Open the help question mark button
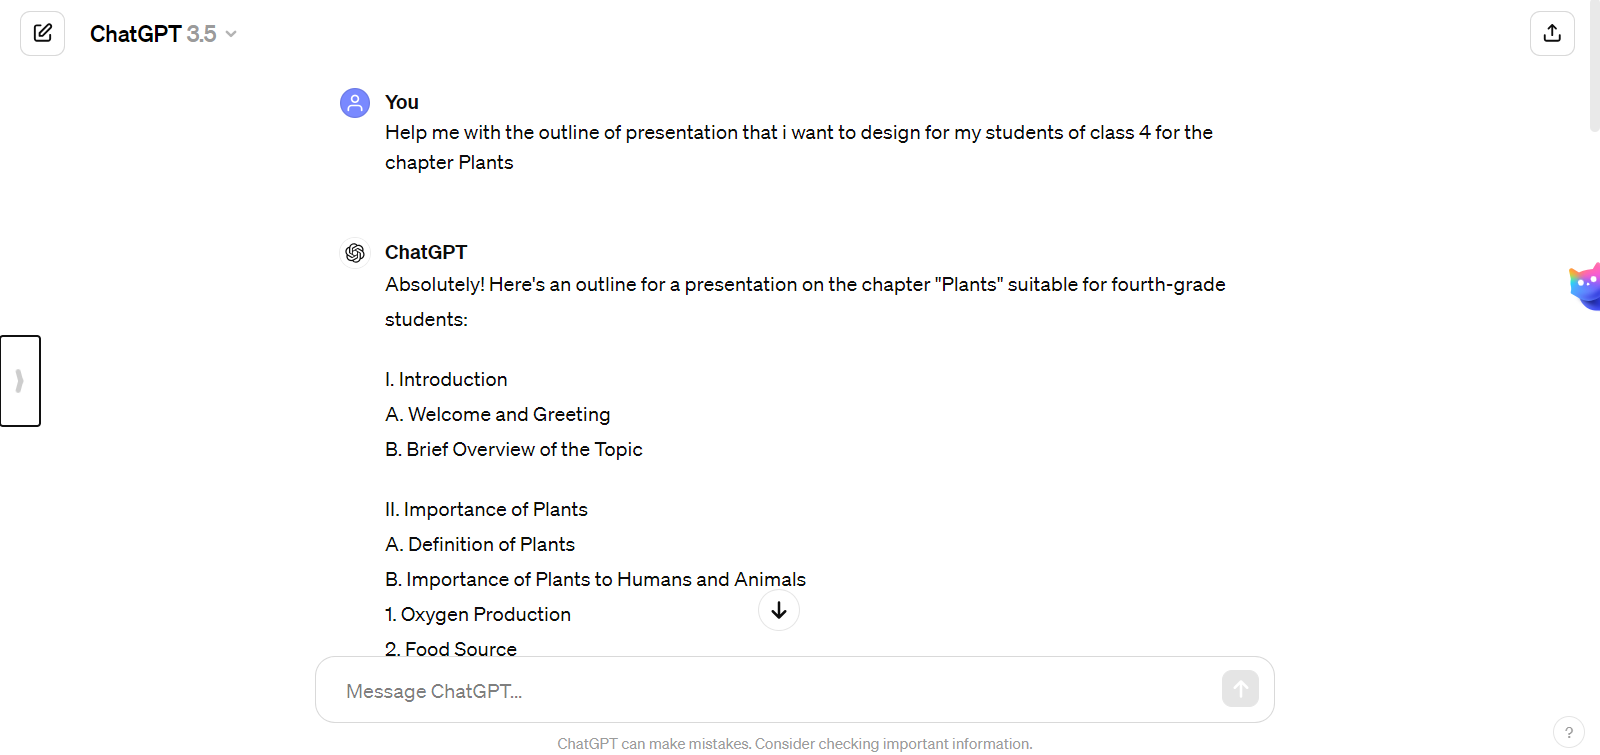The image size is (1600, 755). tap(1568, 732)
